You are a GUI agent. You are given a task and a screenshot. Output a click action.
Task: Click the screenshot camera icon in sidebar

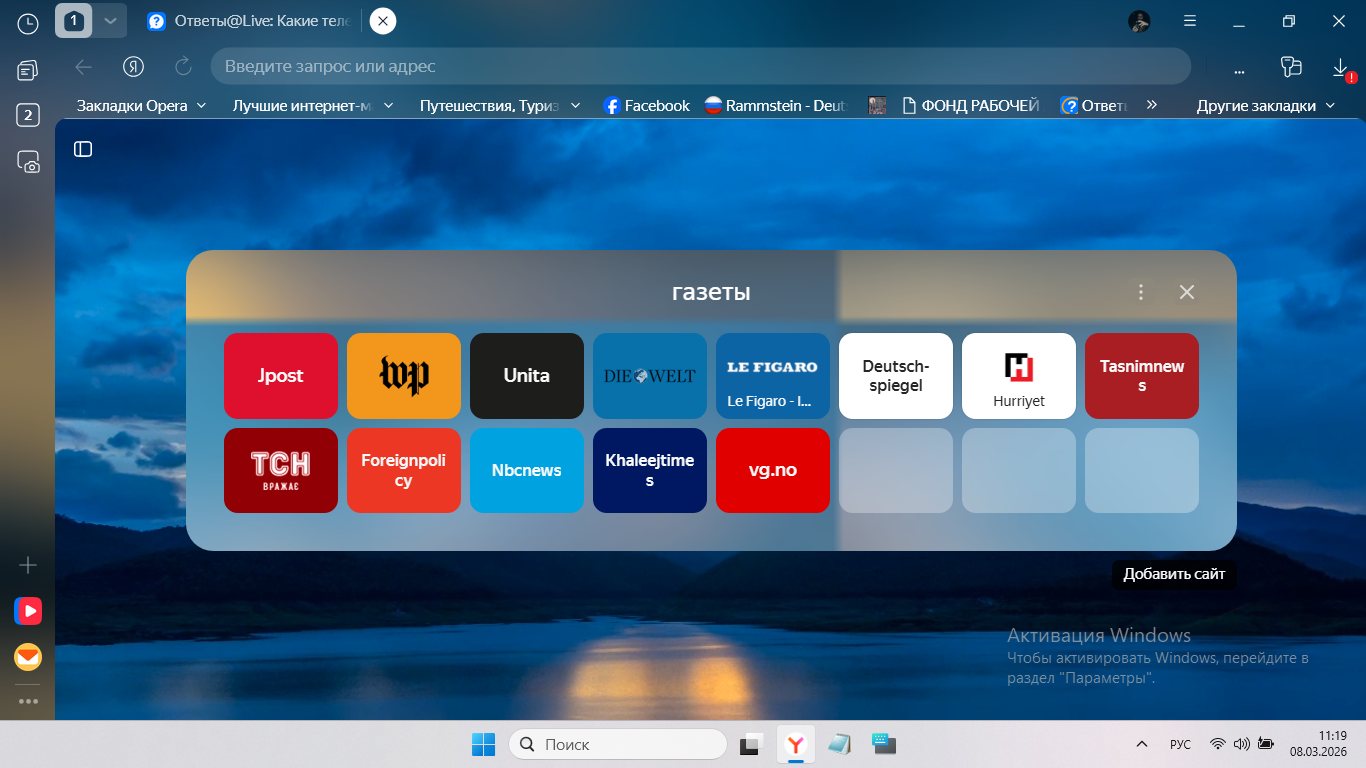pyautogui.click(x=28, y=162)
